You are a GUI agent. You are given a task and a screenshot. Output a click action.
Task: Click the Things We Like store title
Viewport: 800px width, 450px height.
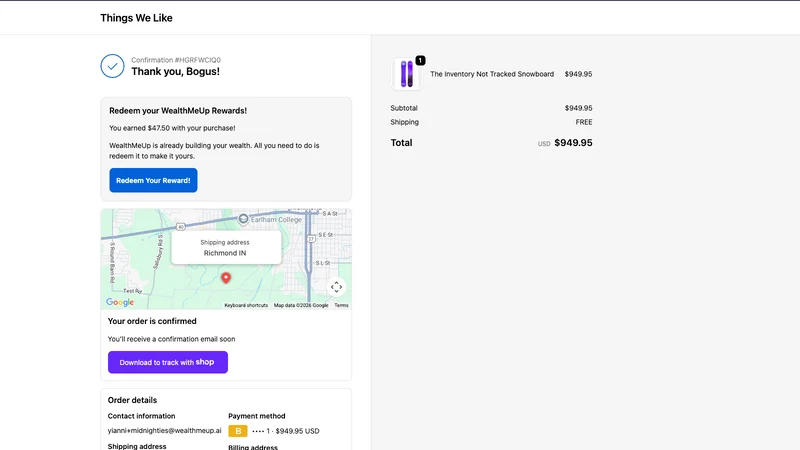point(136,18)
